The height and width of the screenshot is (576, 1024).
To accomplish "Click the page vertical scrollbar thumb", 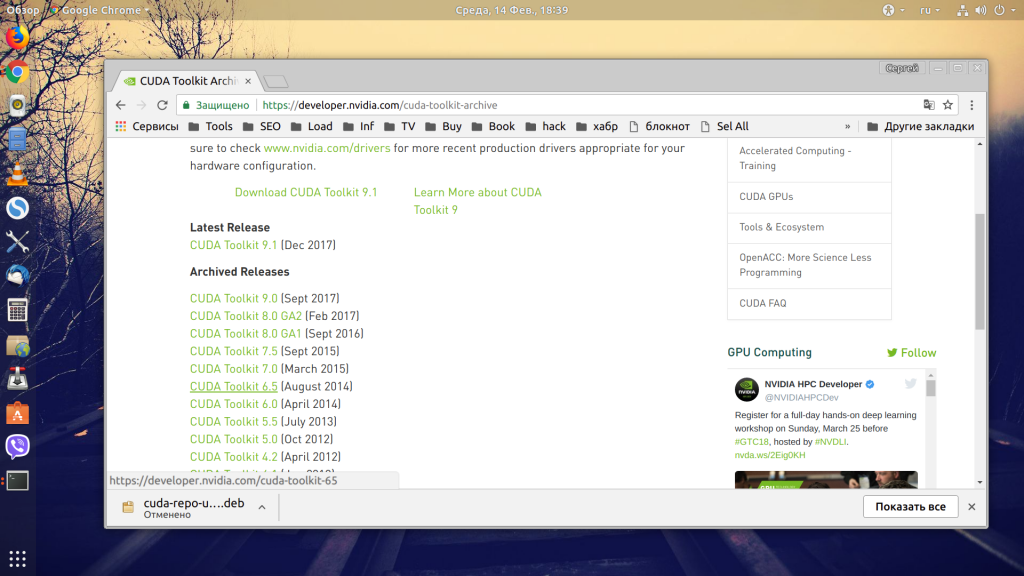I will (980, 271).
